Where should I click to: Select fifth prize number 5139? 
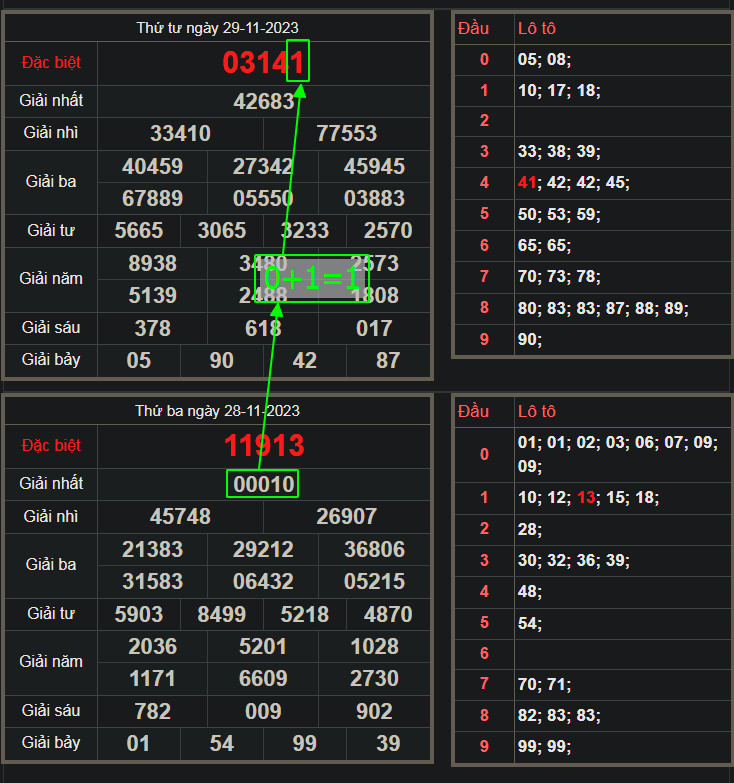coord(152,295)
